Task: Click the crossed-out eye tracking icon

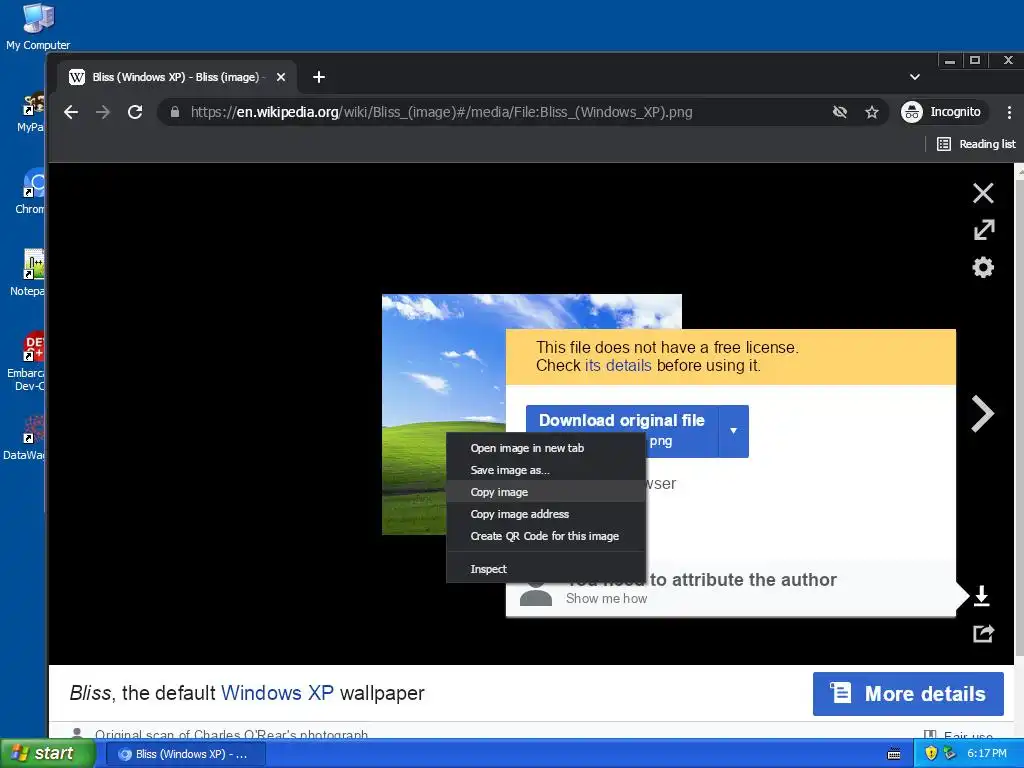Action: click(840, 112)
